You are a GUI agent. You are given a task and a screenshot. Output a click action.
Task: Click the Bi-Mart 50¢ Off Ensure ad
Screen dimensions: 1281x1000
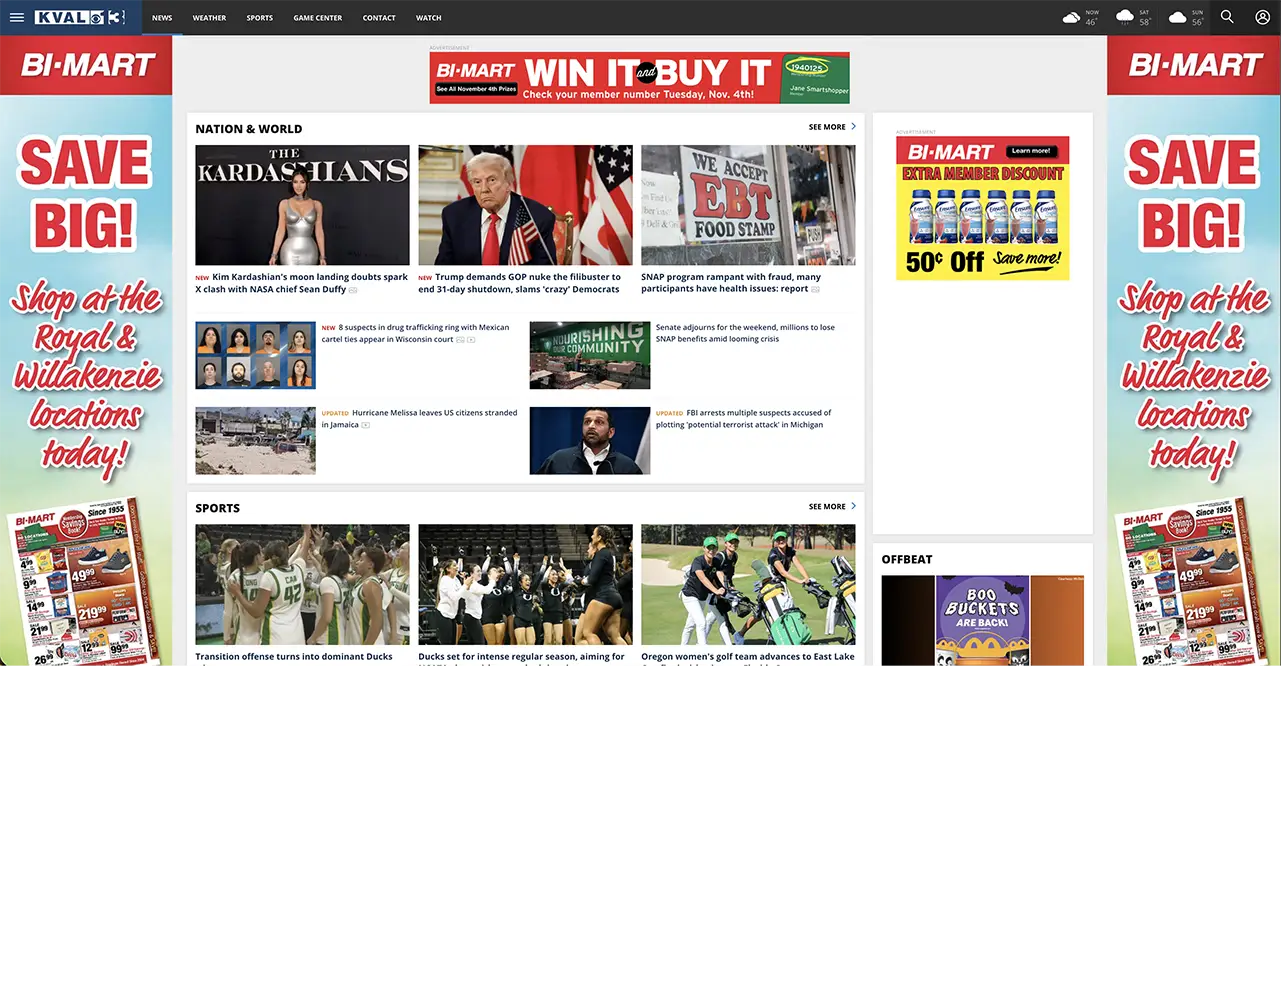pos(983,208)
